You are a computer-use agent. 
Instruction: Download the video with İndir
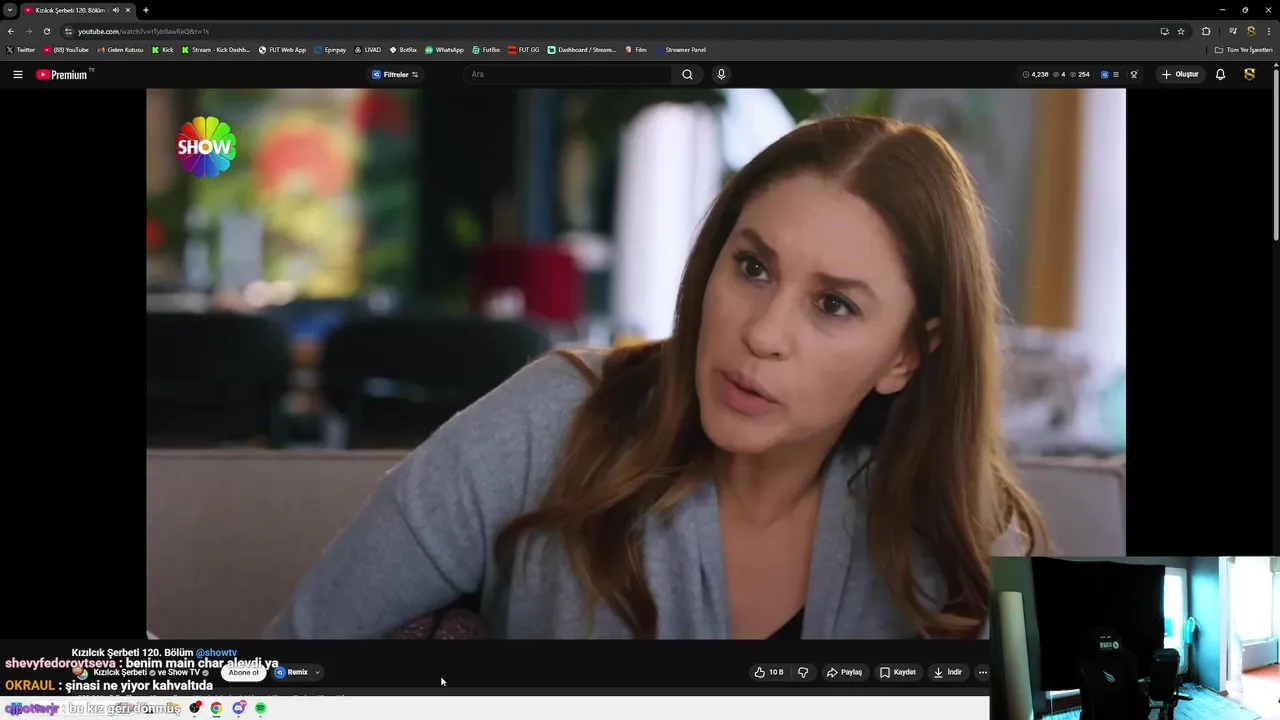[x=947, y=672]
